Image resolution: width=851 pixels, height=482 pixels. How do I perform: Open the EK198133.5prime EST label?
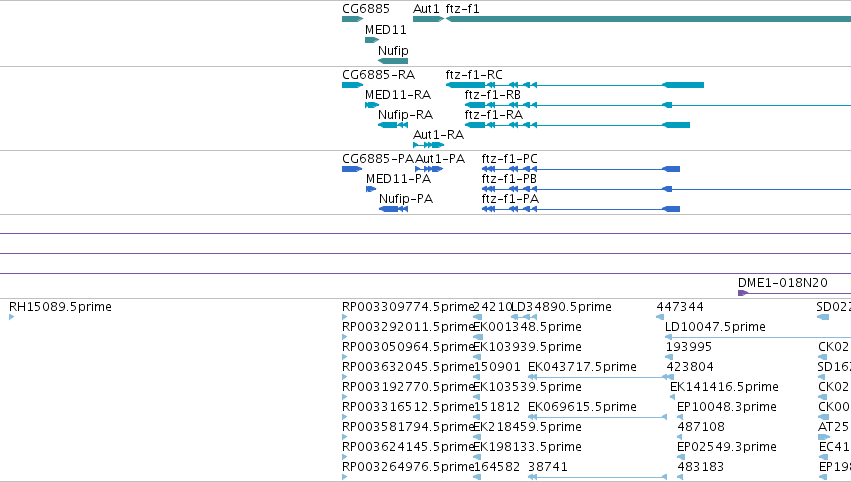(528, 447)
